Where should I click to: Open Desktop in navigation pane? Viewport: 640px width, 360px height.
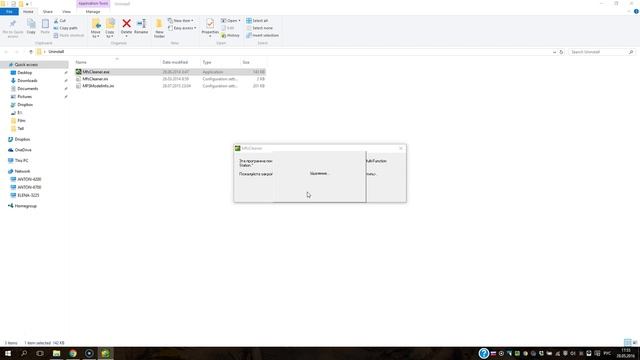click(x=24, y=73)
